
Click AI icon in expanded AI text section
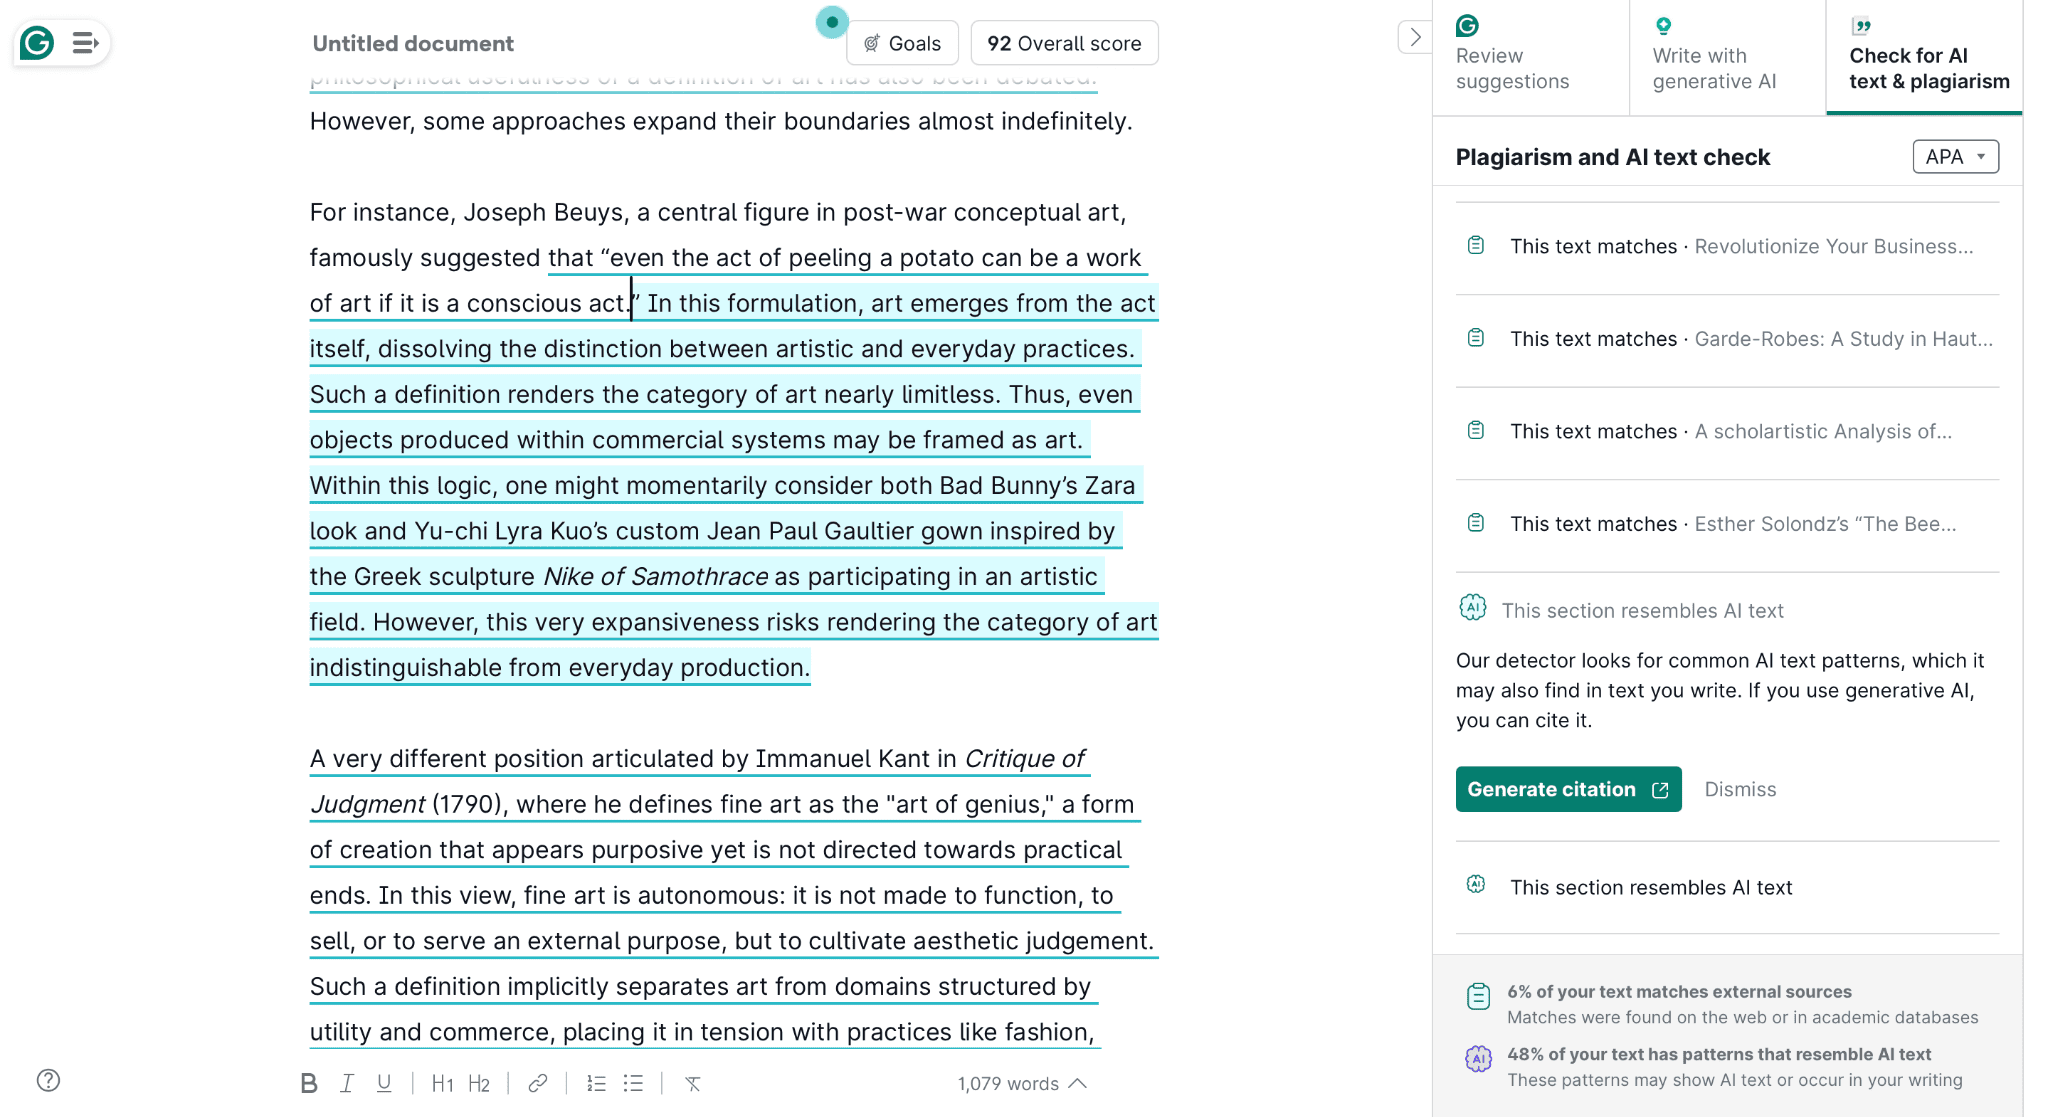1473,608
